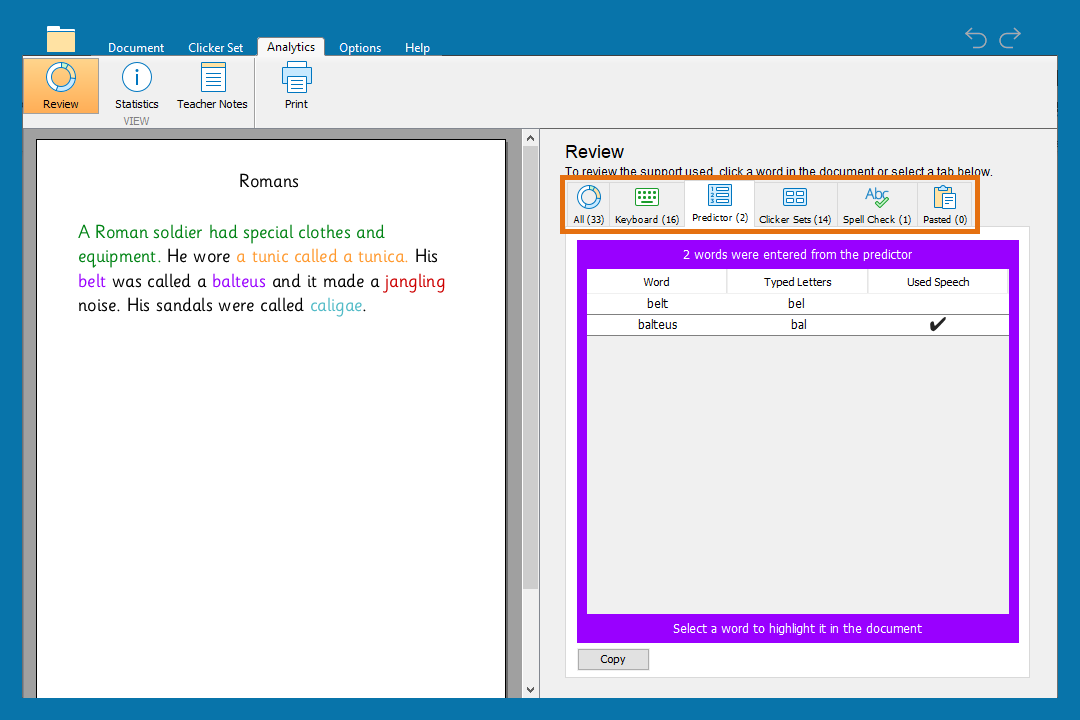The image size is (1080, 720).
Task: Click the scrollbar down arrow
Action: tap(530, 689)
